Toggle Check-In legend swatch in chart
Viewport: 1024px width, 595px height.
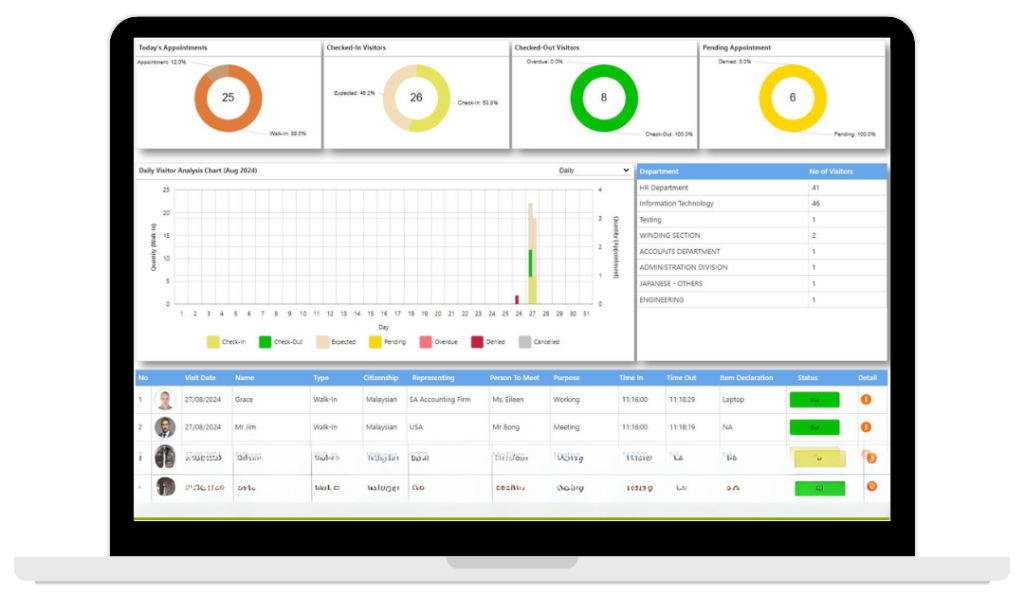213,342
